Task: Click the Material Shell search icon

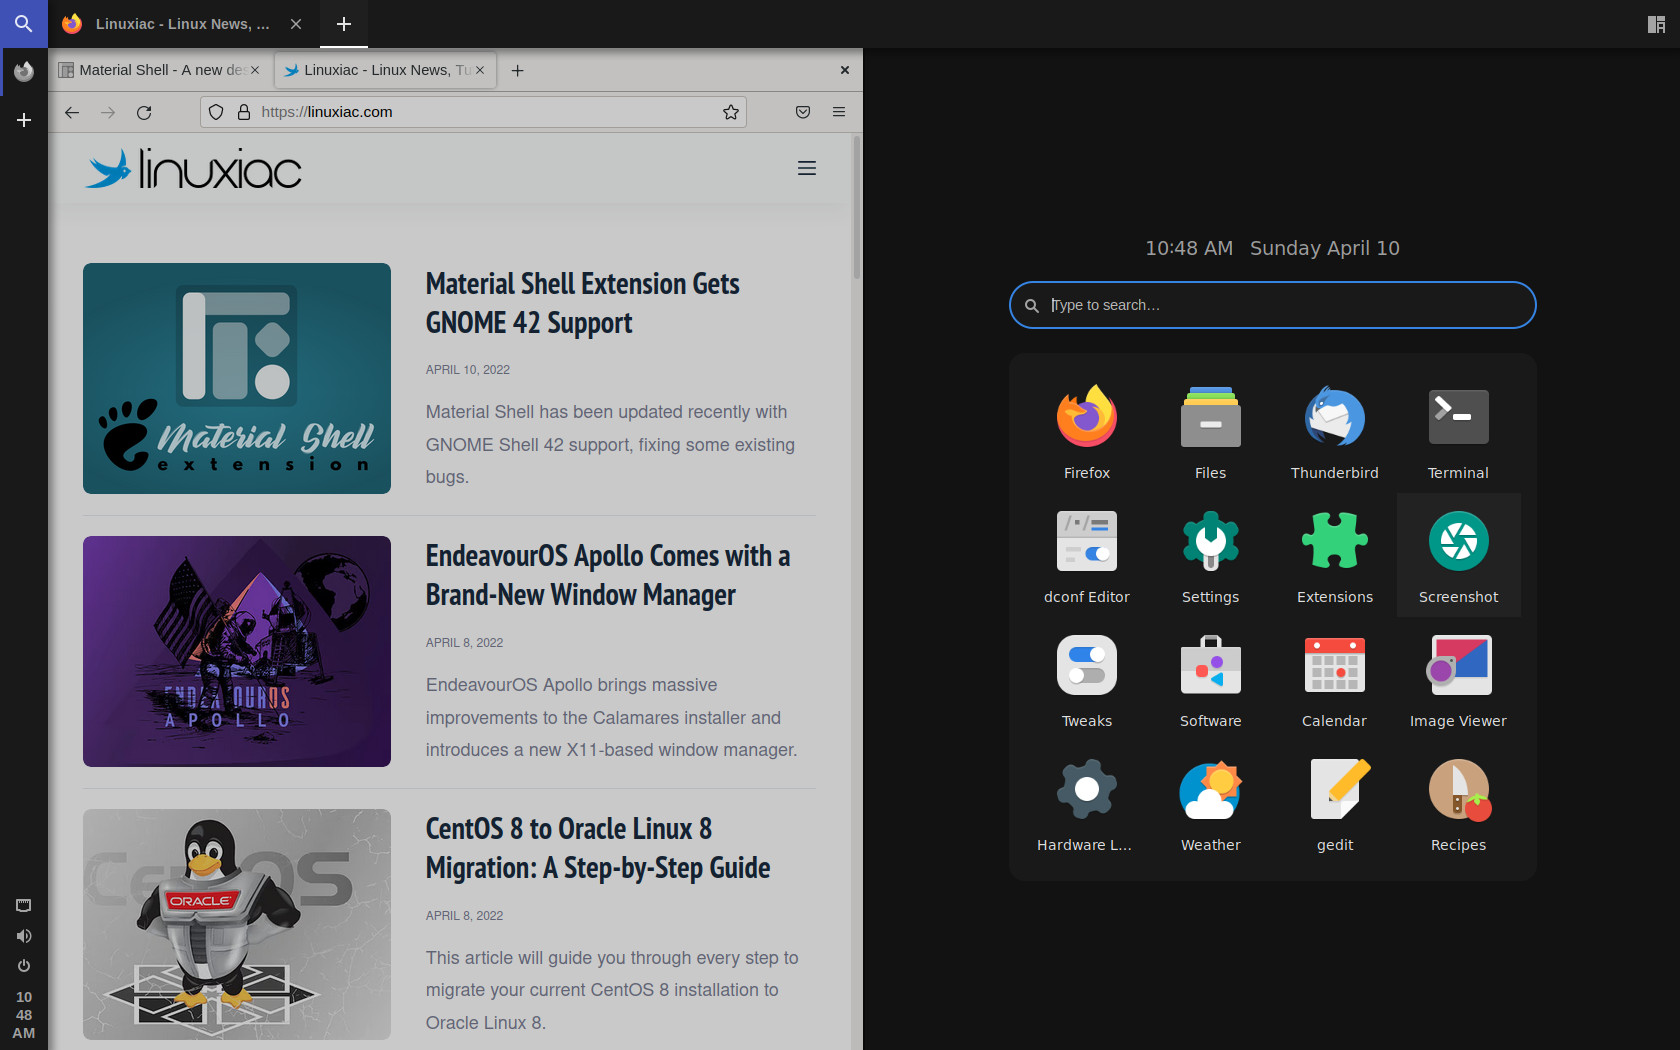Action: pyautogui.click(x=24, y=24)
